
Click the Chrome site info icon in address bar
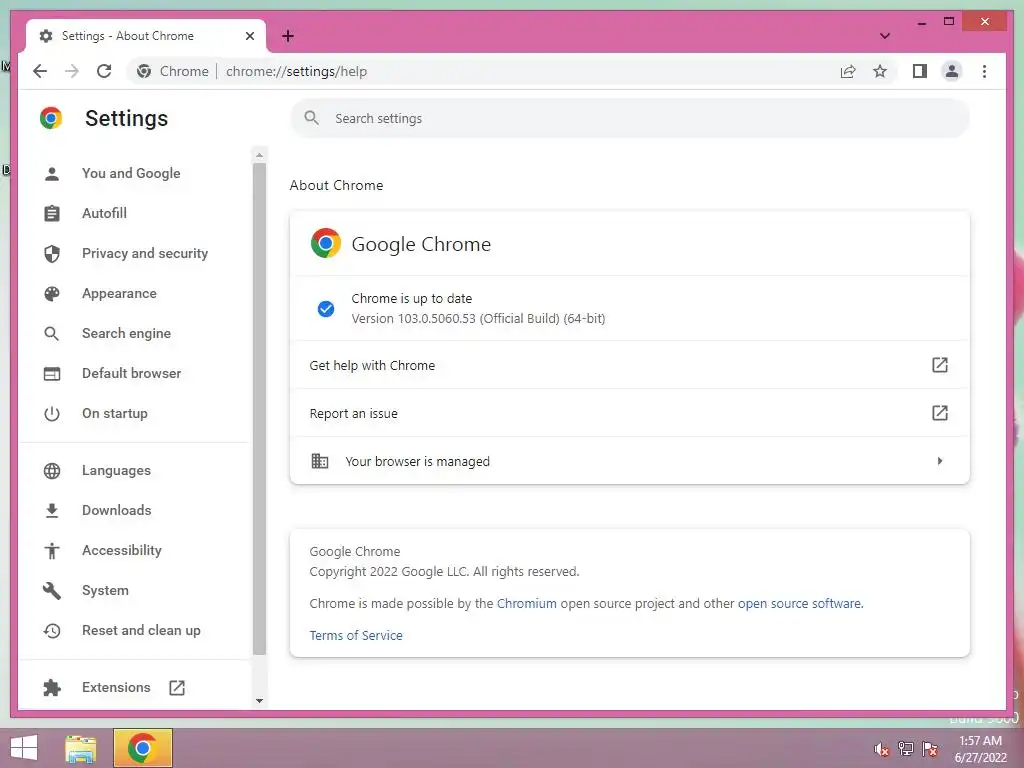coord(144,71)
